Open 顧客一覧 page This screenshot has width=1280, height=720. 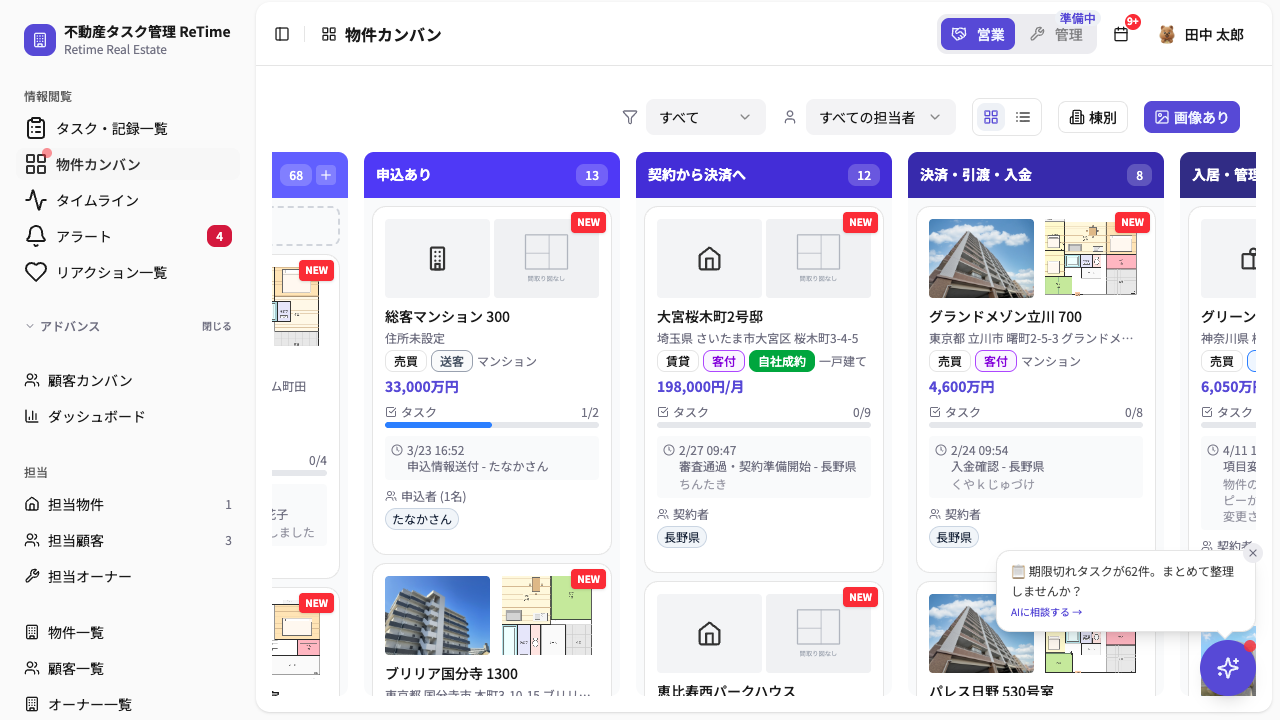128,668
